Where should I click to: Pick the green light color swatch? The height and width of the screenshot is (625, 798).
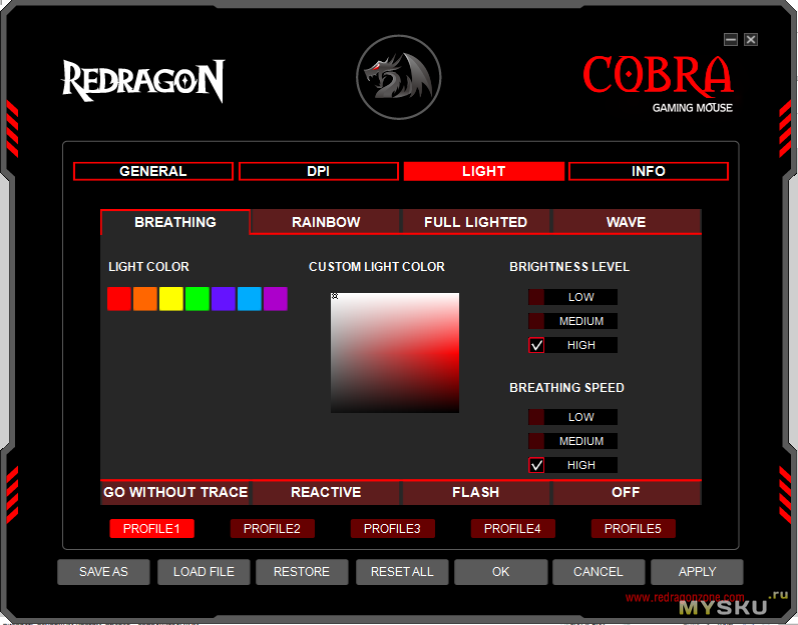coord(197,299)
